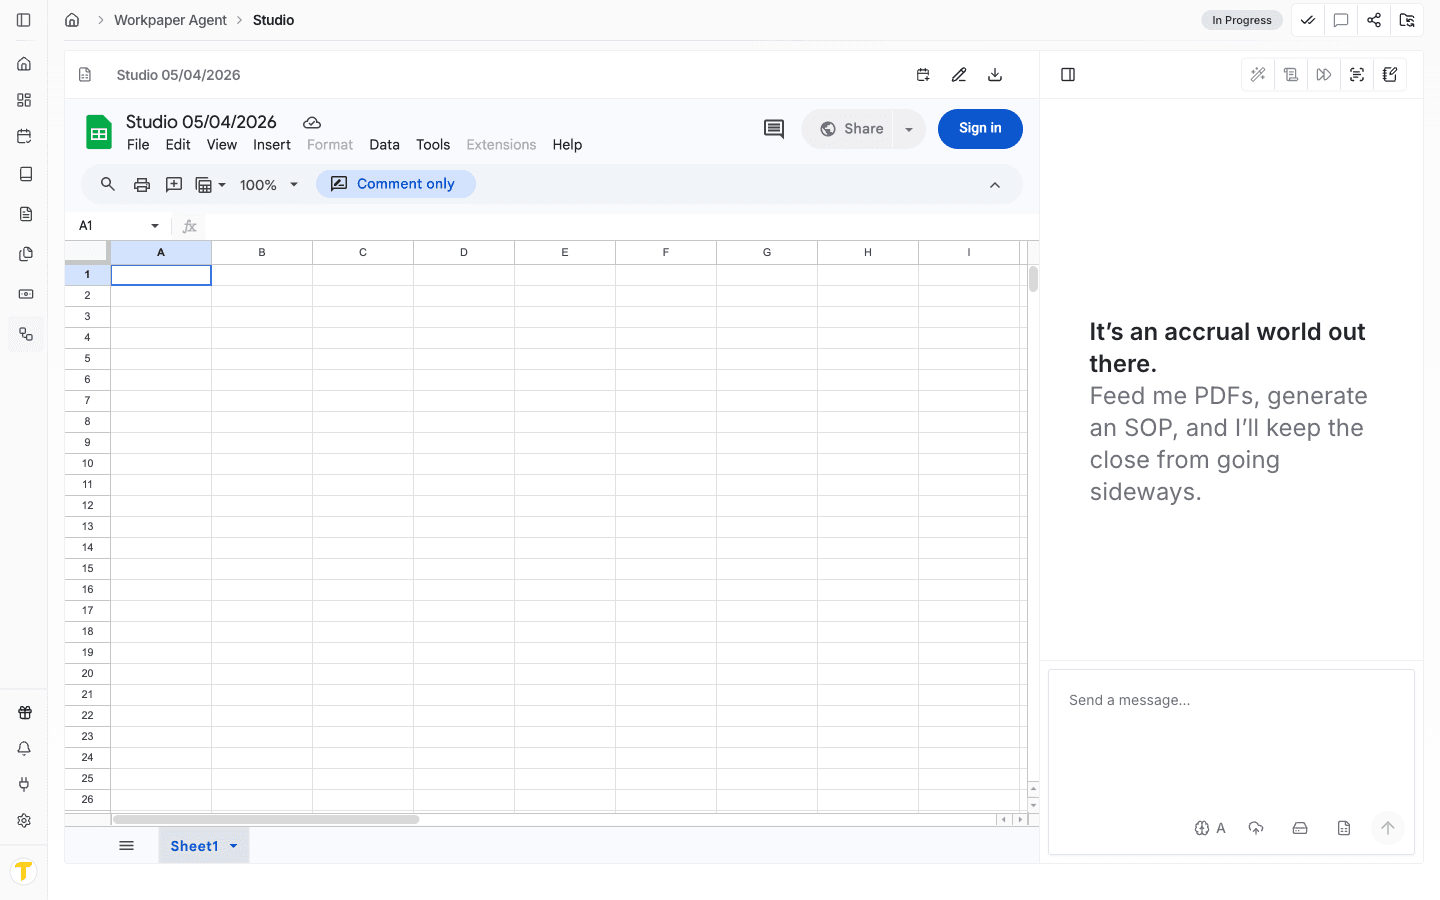Open the book icon in left sidebar
The width and height of the screenshot is (1440, 900).
pyautogui.click(x=24, y=174)
